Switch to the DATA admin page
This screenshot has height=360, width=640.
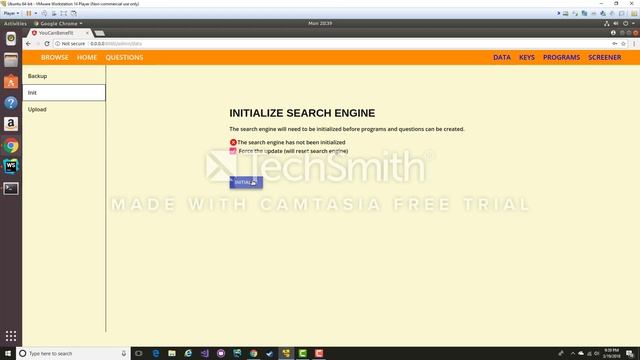(502, 58)
